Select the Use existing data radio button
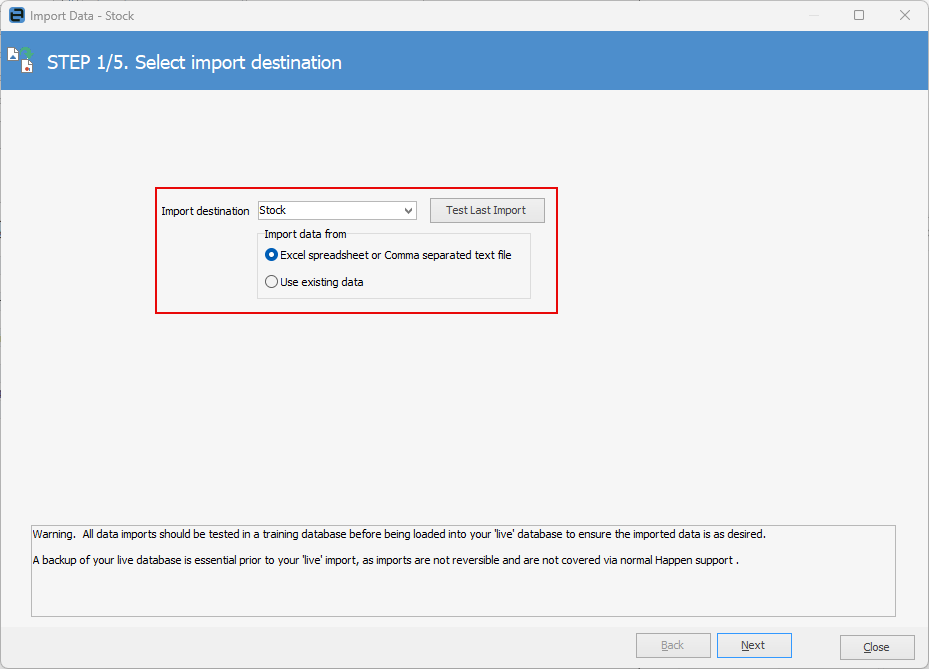 (271, 282)
